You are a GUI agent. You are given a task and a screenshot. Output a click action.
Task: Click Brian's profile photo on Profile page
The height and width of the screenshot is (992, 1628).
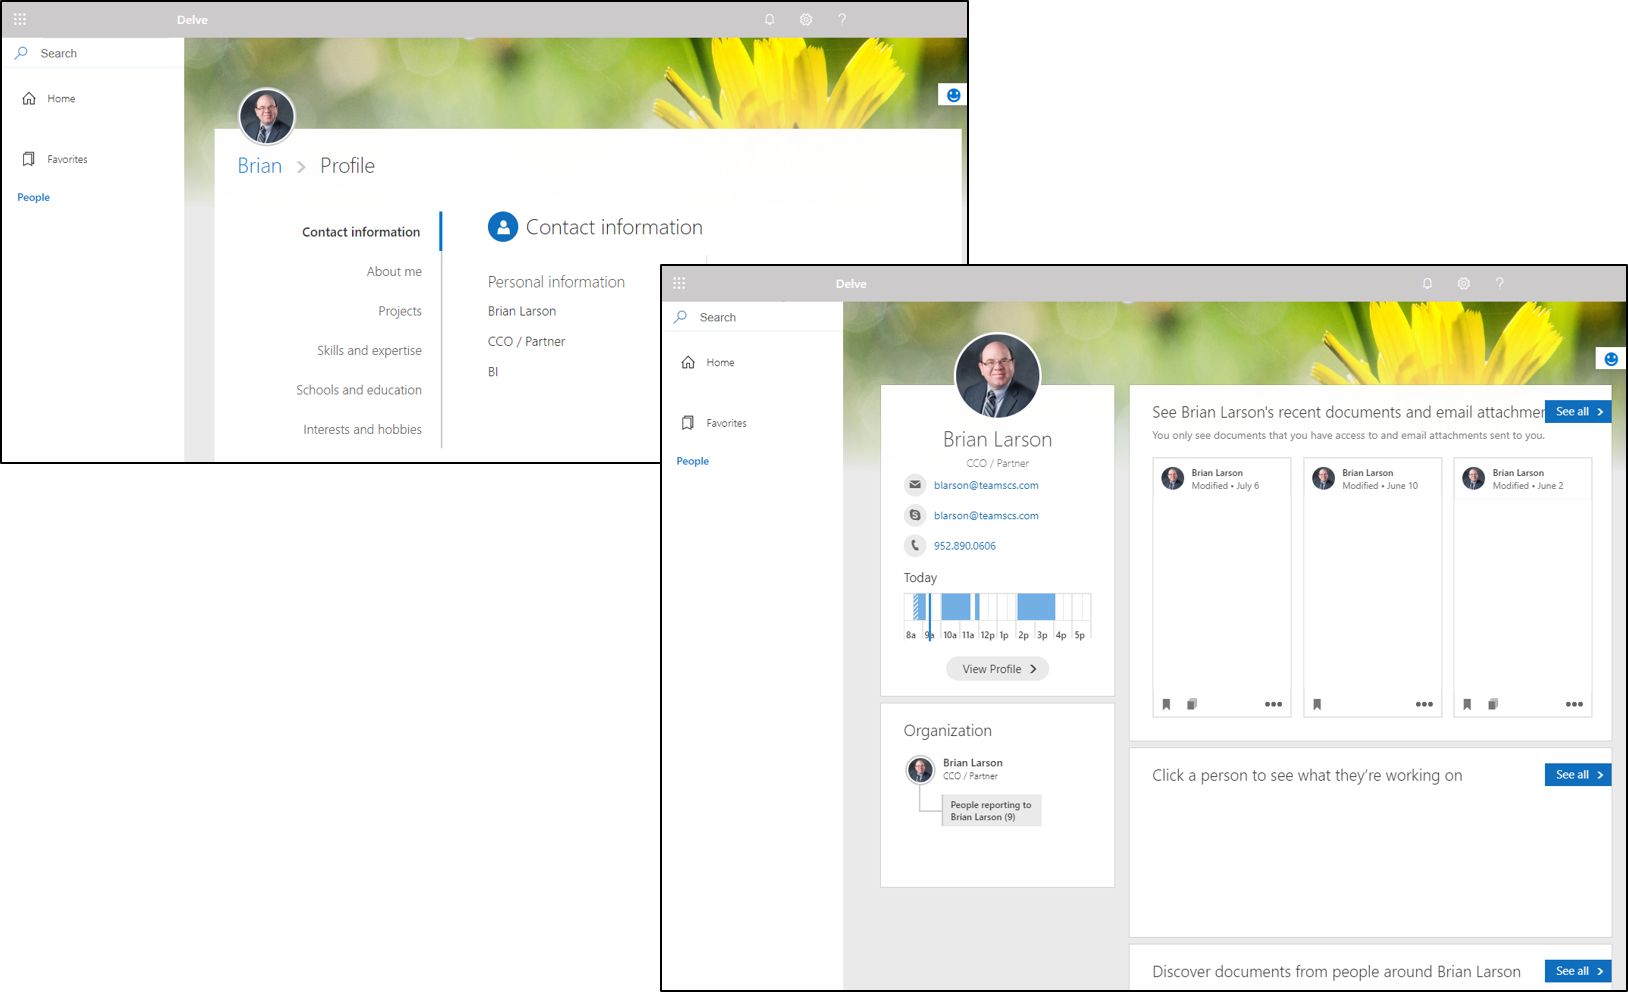pos(267,116)
